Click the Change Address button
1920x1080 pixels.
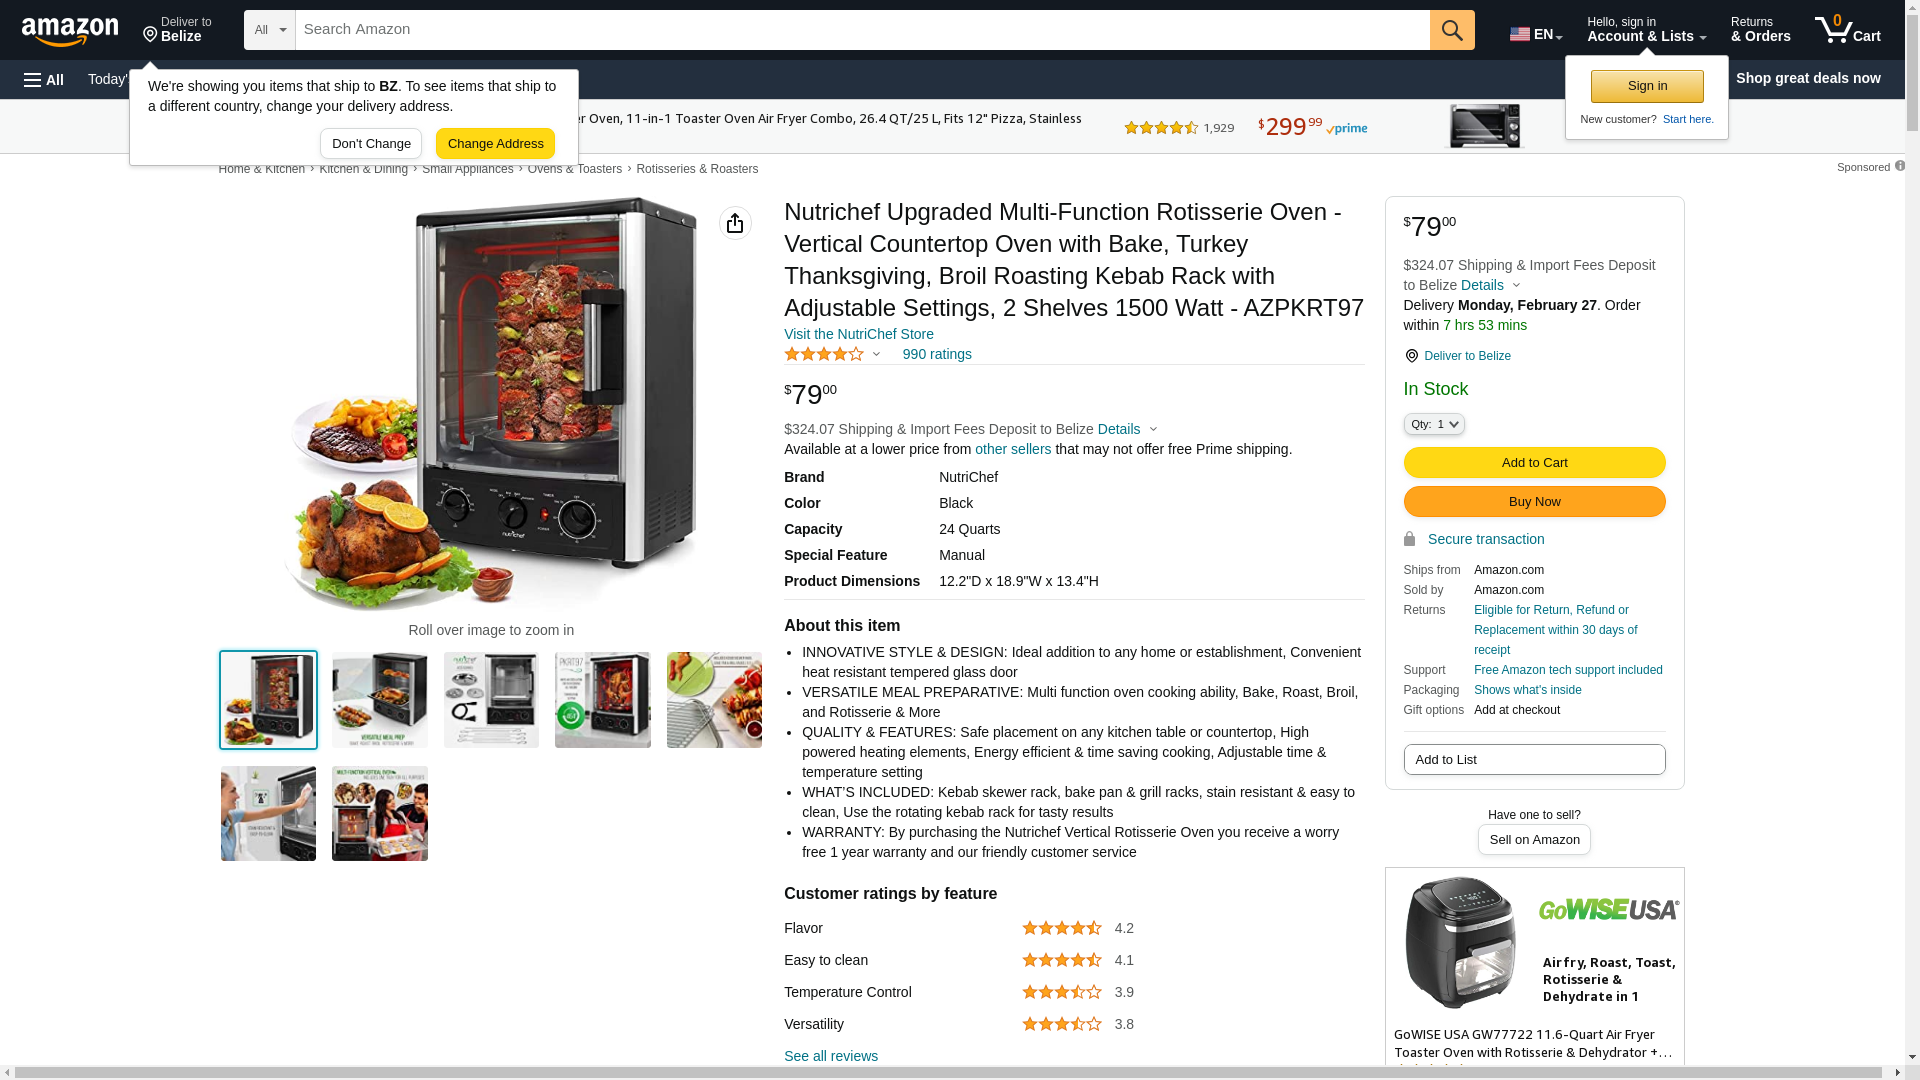[495, 143]
